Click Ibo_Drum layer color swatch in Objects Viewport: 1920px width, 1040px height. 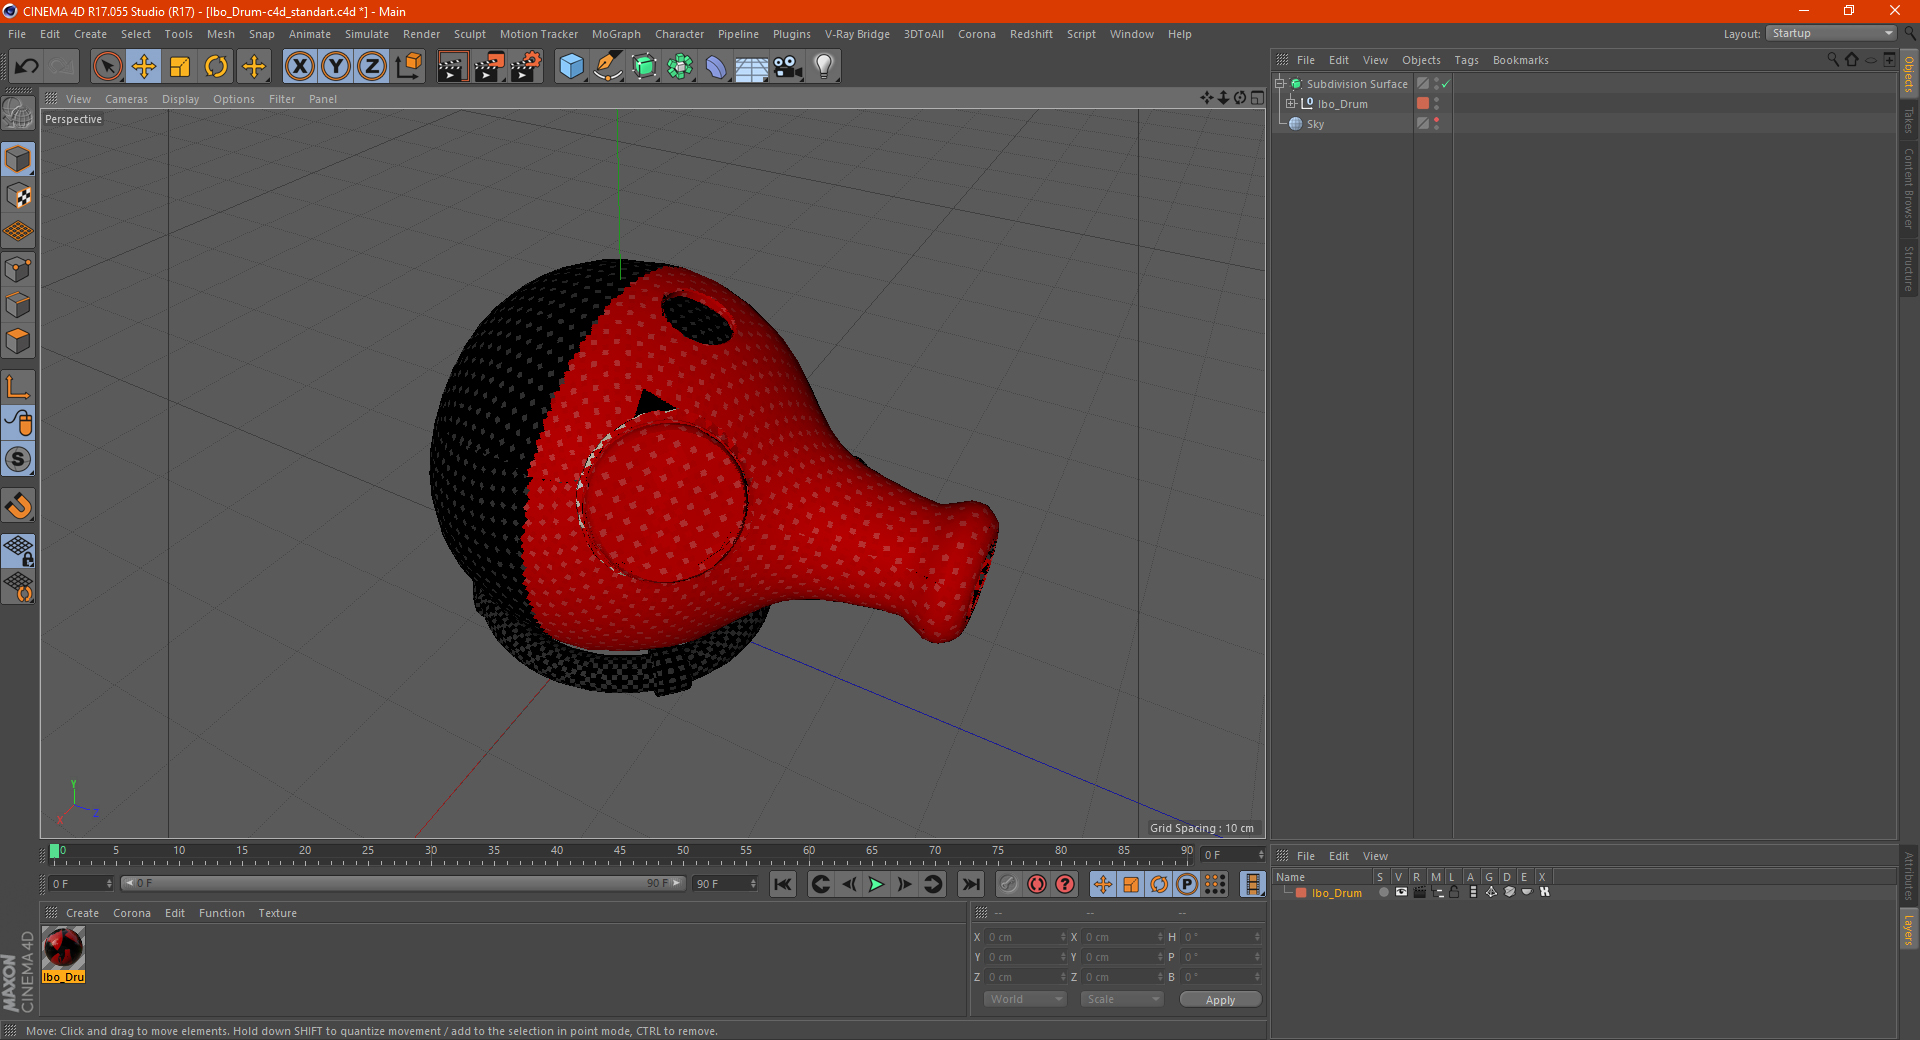pyautogui.click(x=1423, y=103)
